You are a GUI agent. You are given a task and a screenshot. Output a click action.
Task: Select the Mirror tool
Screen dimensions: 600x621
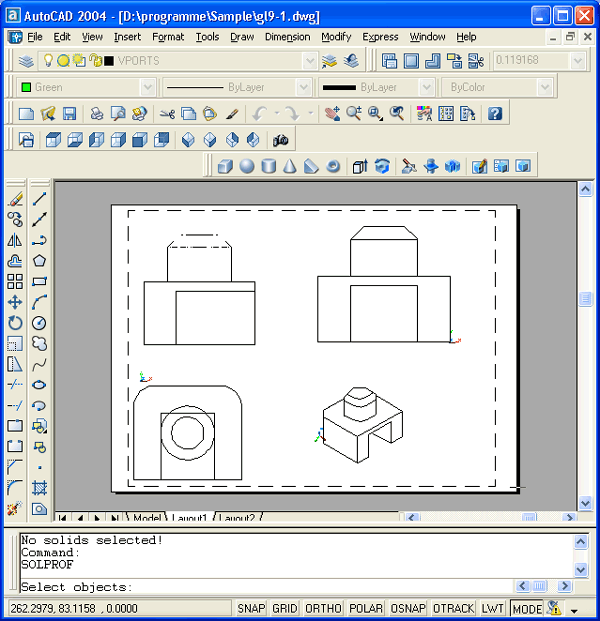coord(15,240)
